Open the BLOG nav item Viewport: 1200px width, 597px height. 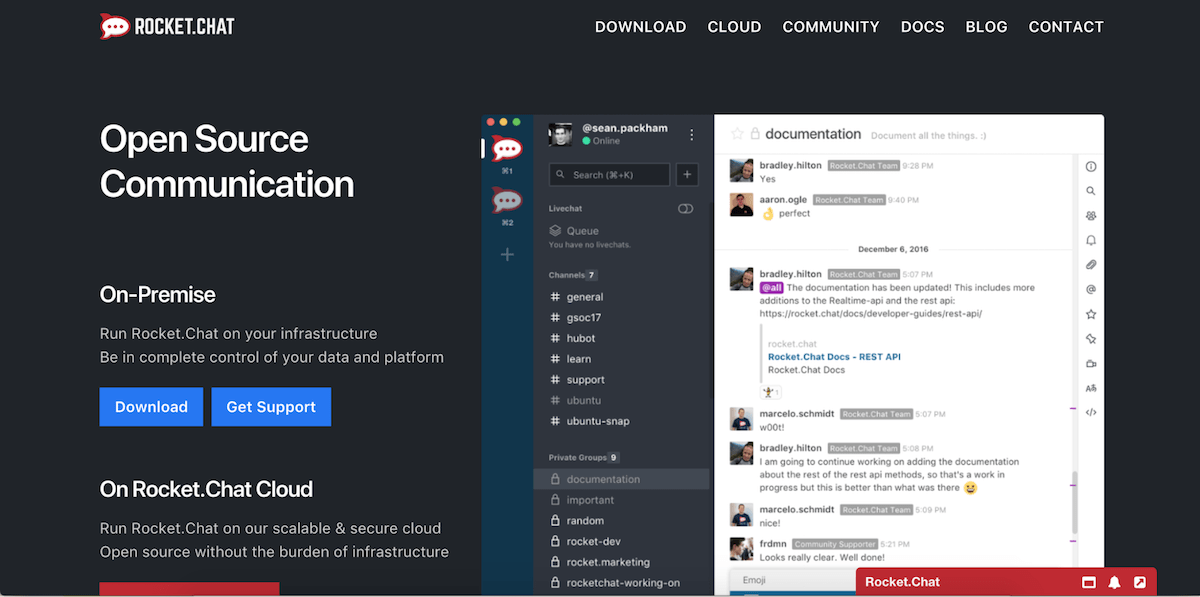tap(986, 27)
